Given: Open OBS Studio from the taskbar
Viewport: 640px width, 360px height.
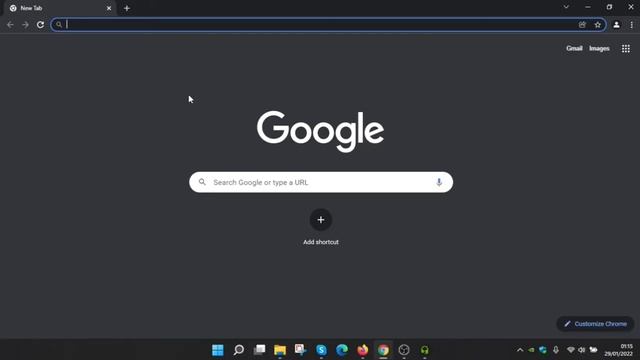Looking at the screenshot, I should [404, 350].
